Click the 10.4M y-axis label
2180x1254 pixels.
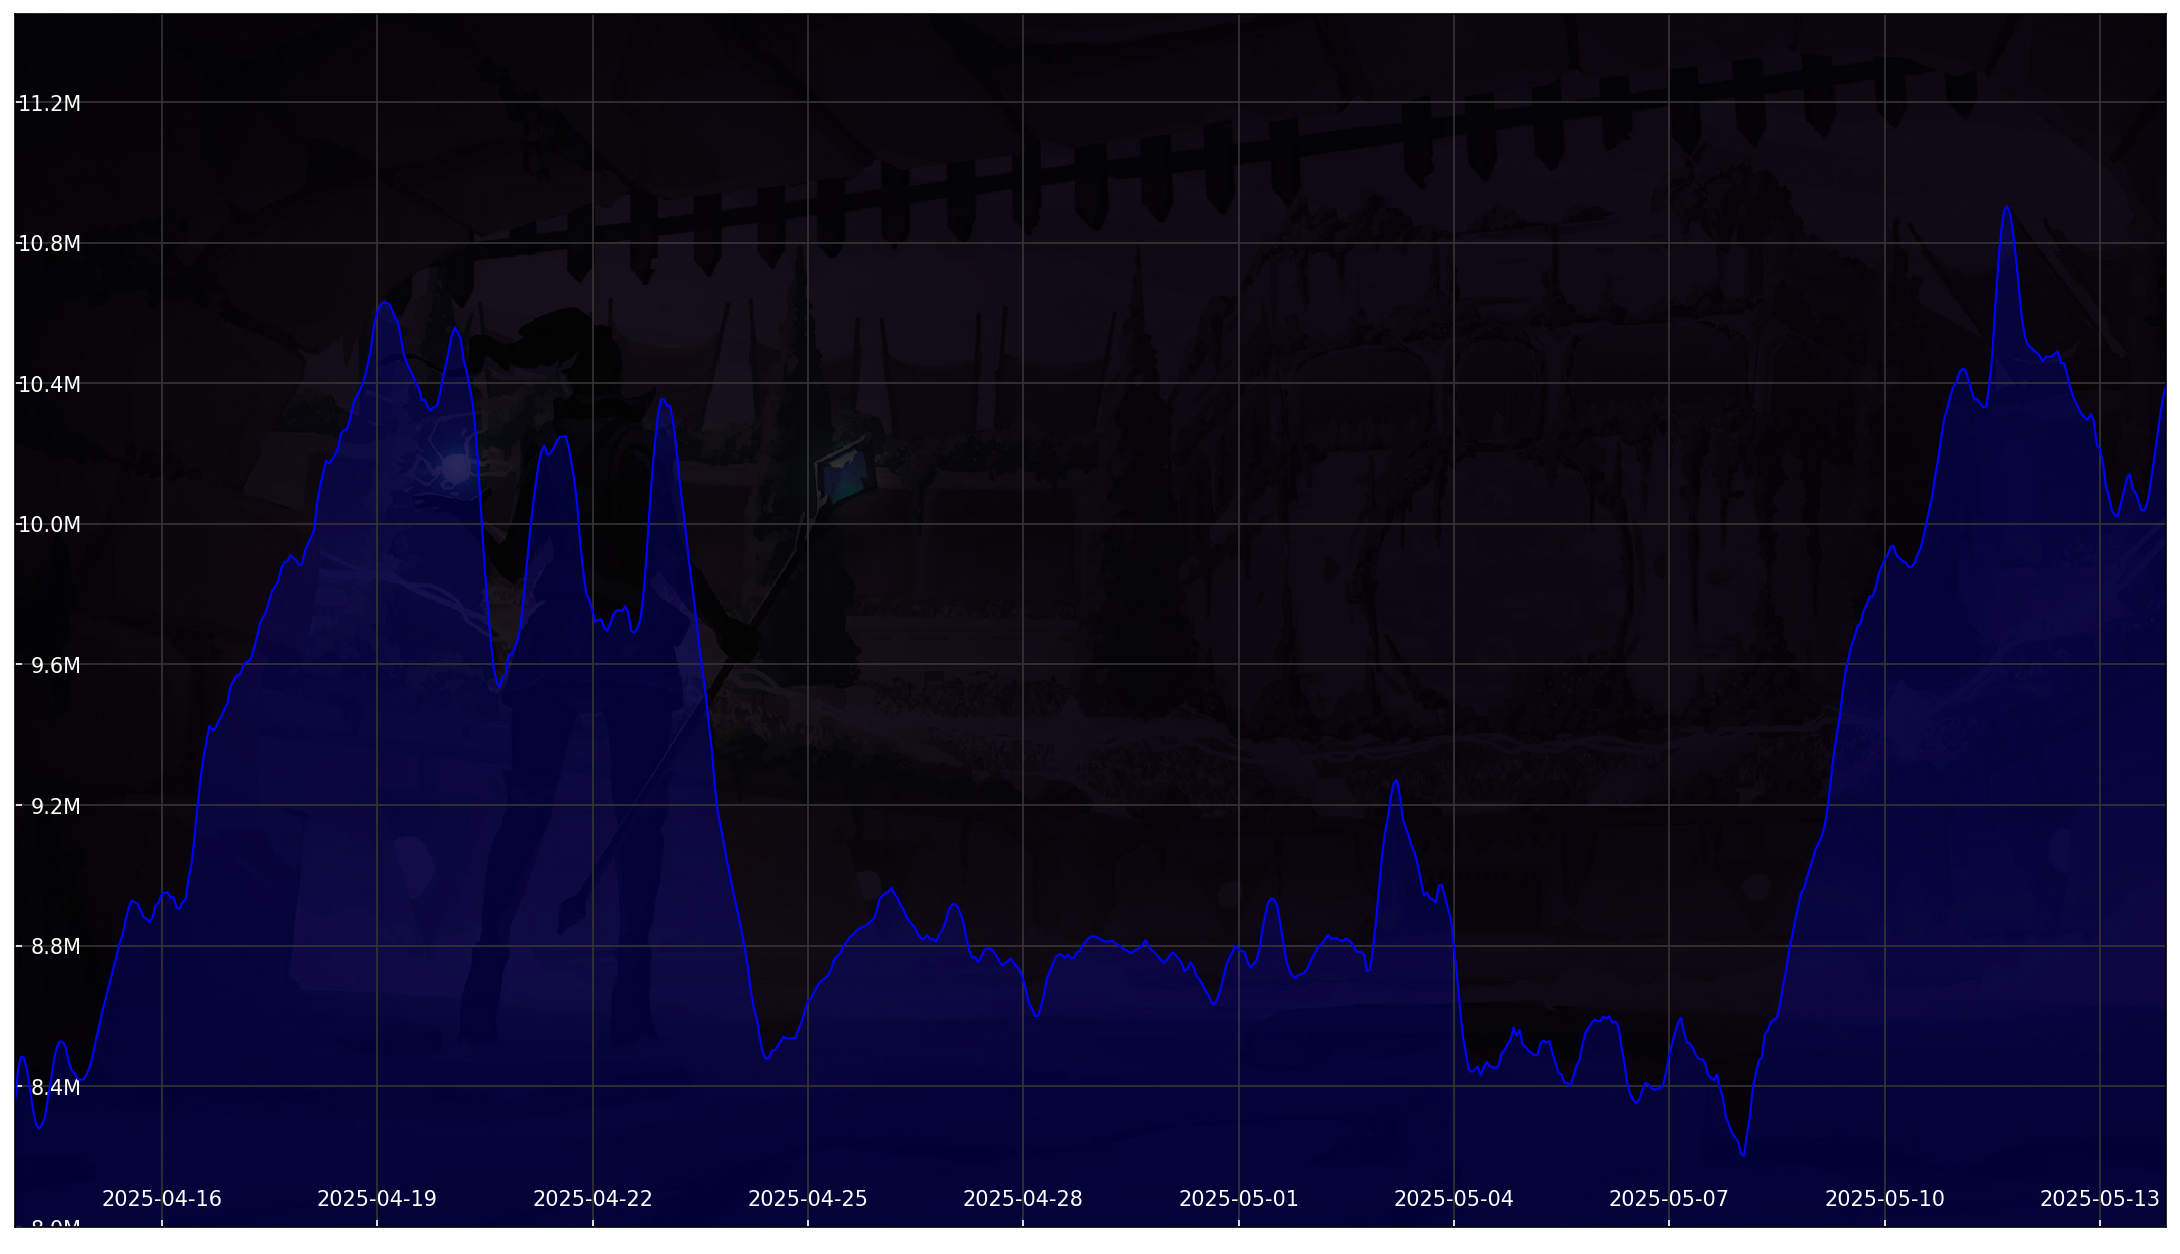(49, 385)
